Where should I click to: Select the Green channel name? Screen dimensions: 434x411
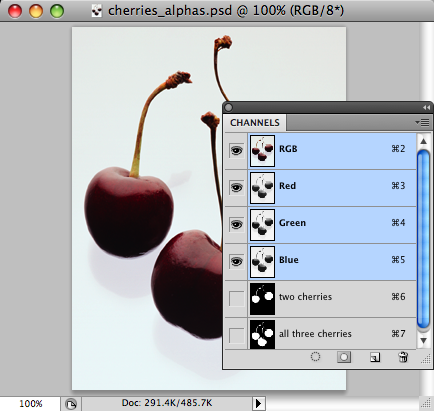coord(292,223)
